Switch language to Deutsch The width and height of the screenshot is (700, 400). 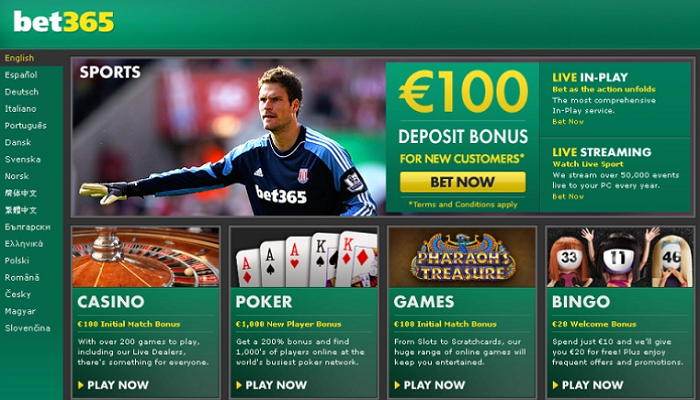coord(21,92)
